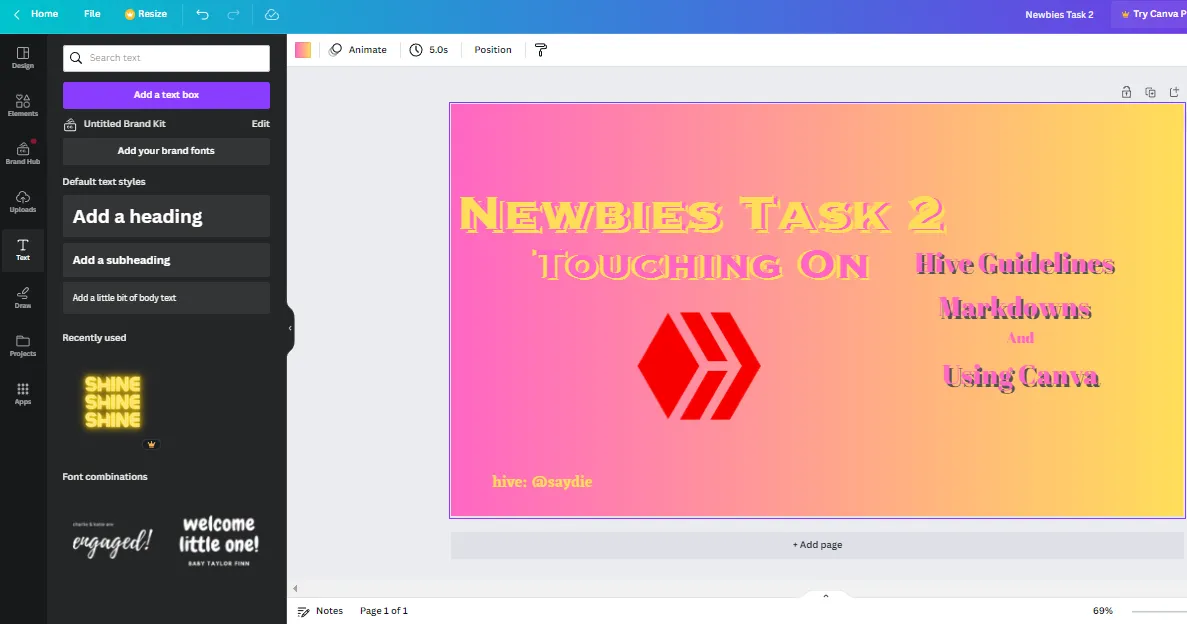Click the Brand Kit briefcase icon
The image size is (1187, 624).
click(x=70, y=124)
